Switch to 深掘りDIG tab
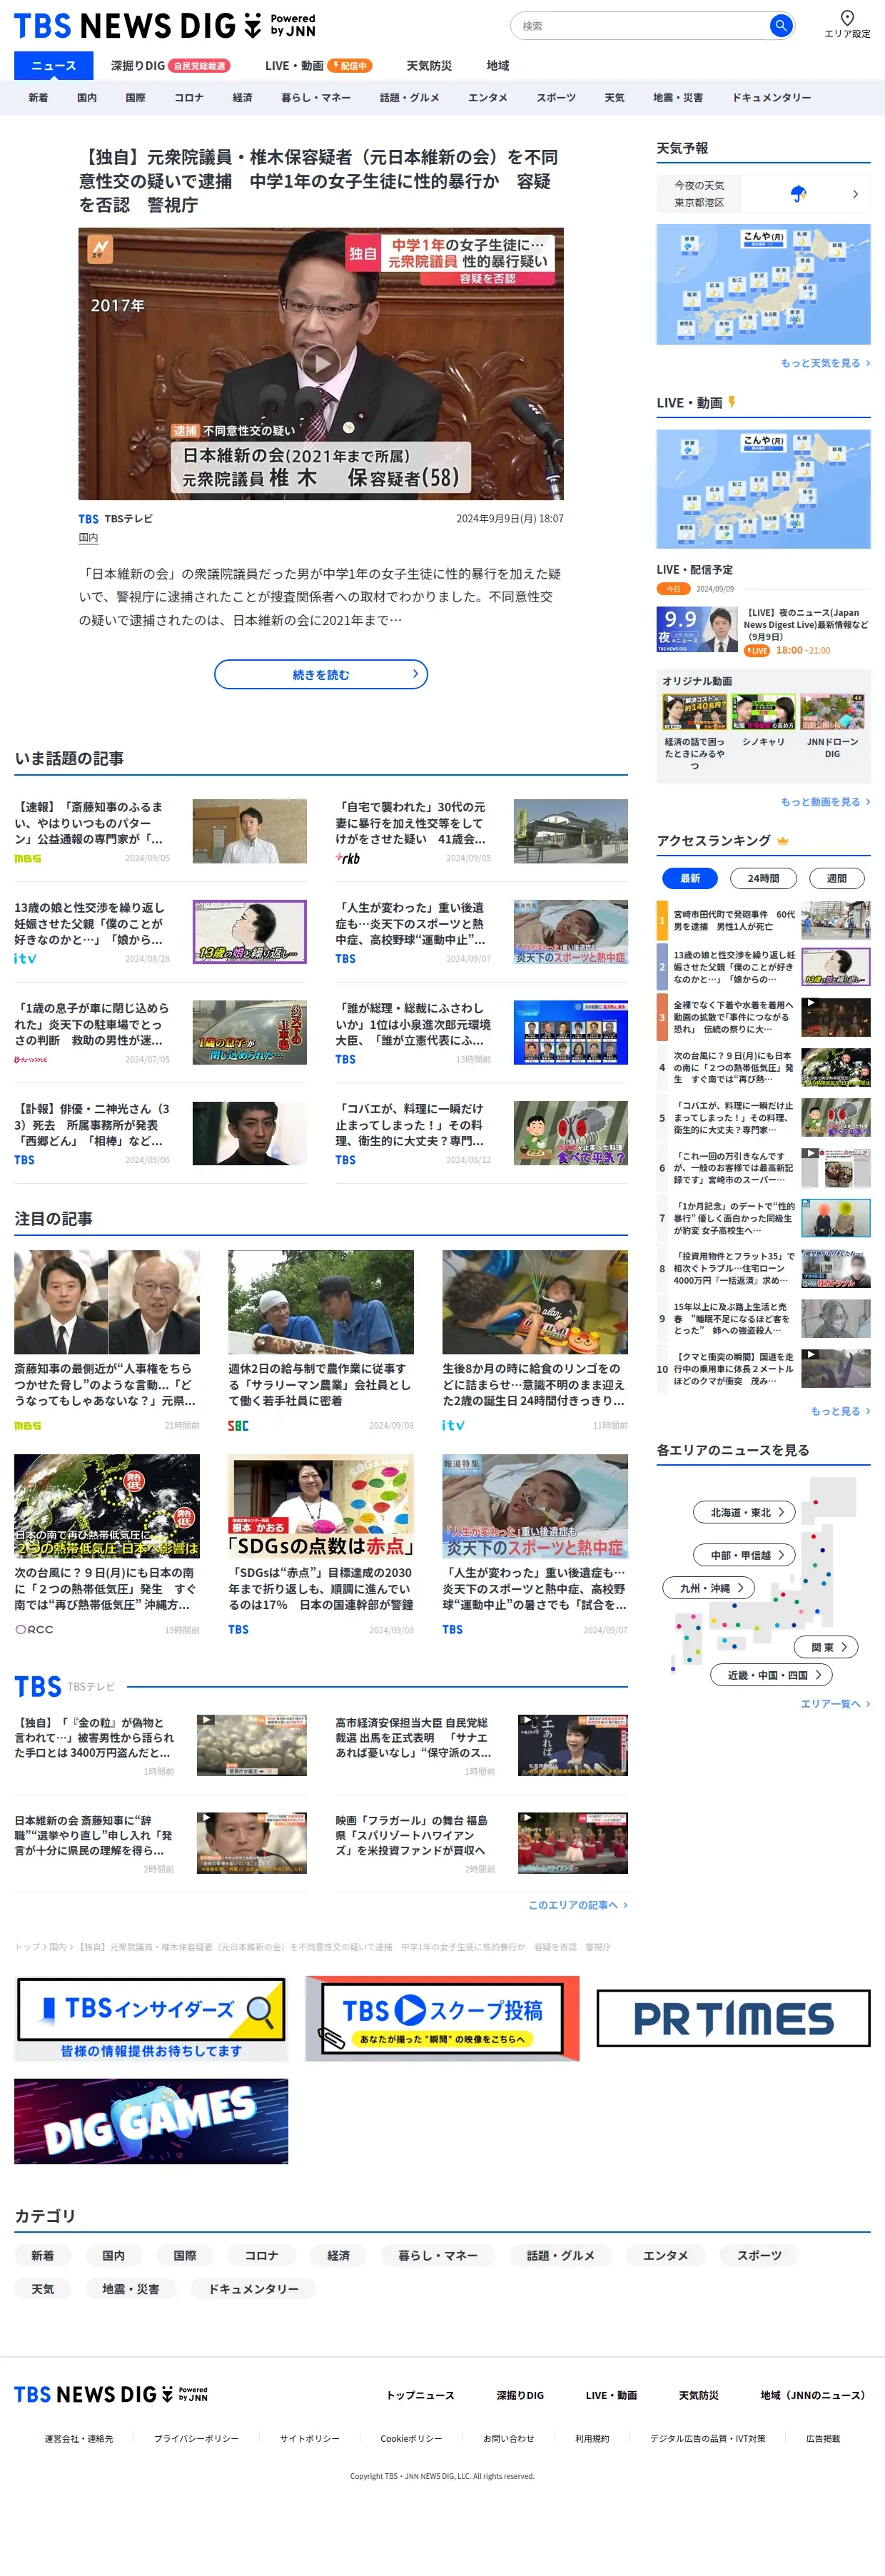Image resolution: width=885 pixels, height=2576 pixels. tap(138, 66)
